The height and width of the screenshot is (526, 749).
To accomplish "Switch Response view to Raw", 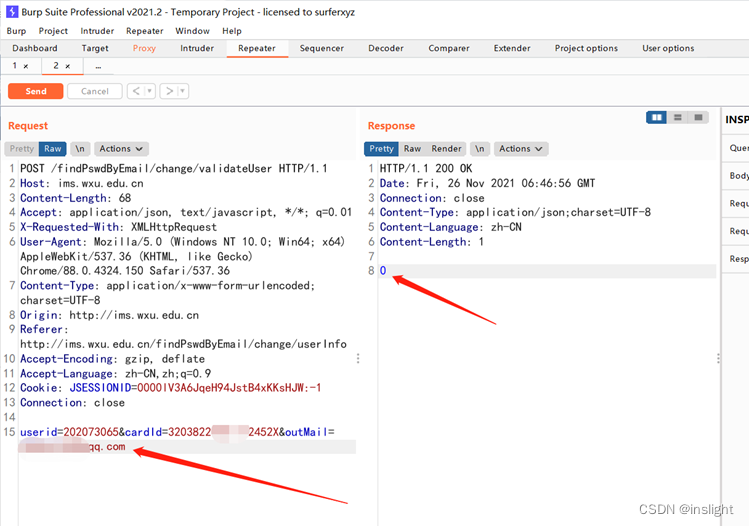I will click(412, 149).
